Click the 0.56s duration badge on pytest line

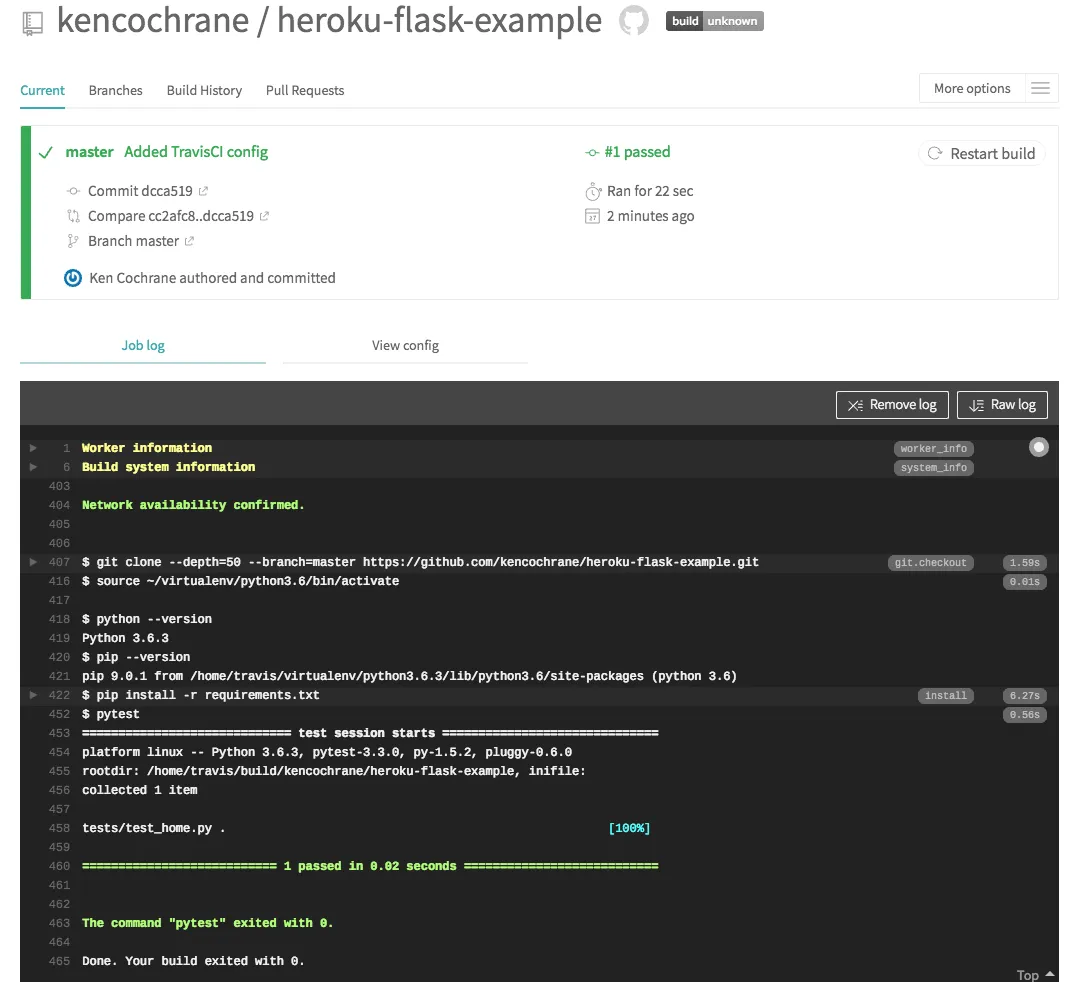[1025, 714]
